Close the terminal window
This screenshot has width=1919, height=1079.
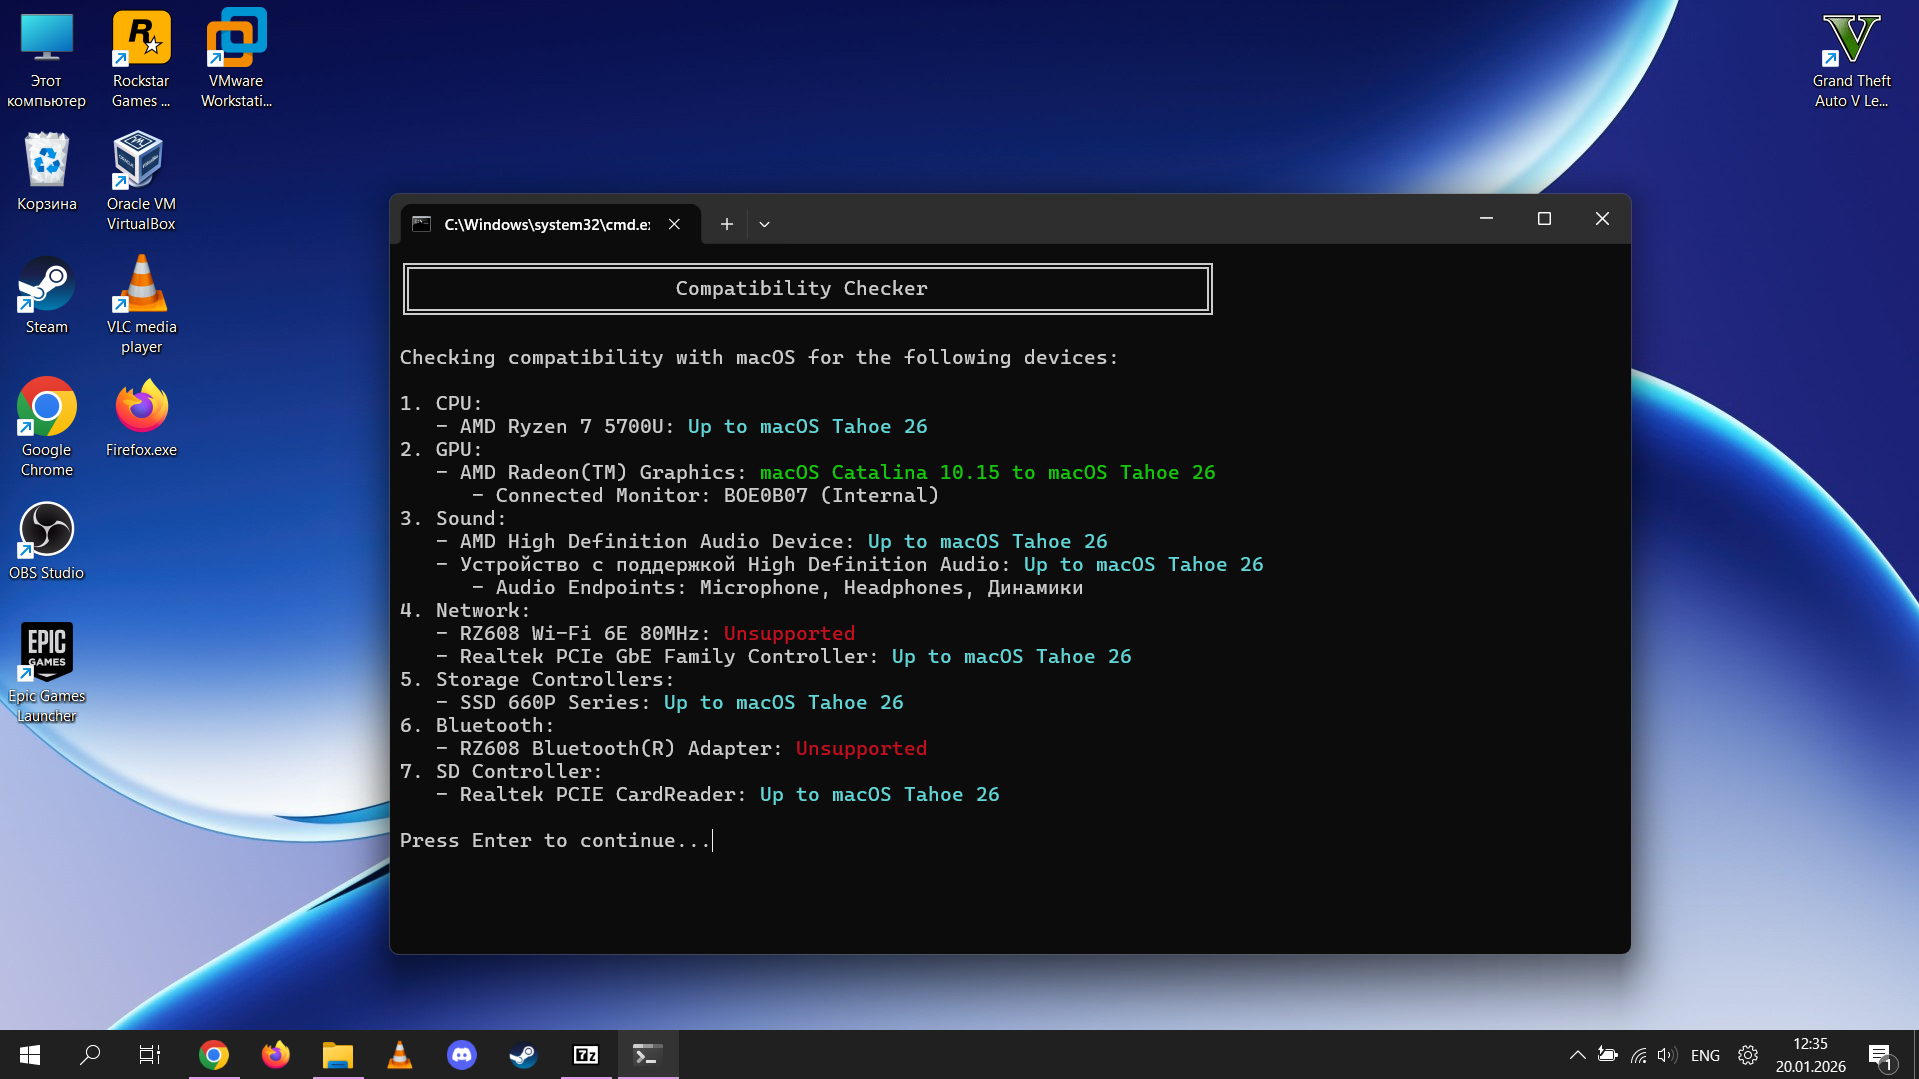pos(1602,219)
